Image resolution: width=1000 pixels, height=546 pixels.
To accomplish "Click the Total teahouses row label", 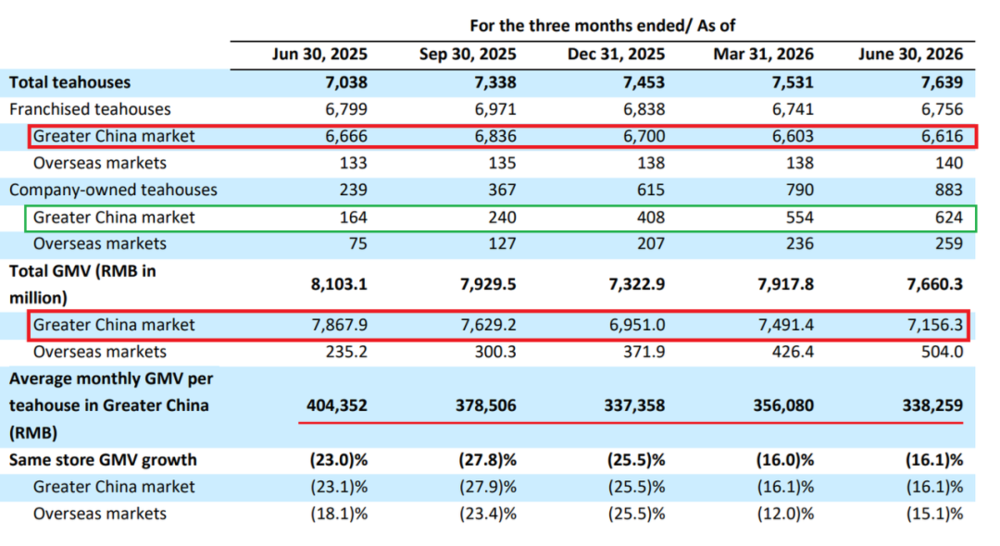I will point(70,82).
